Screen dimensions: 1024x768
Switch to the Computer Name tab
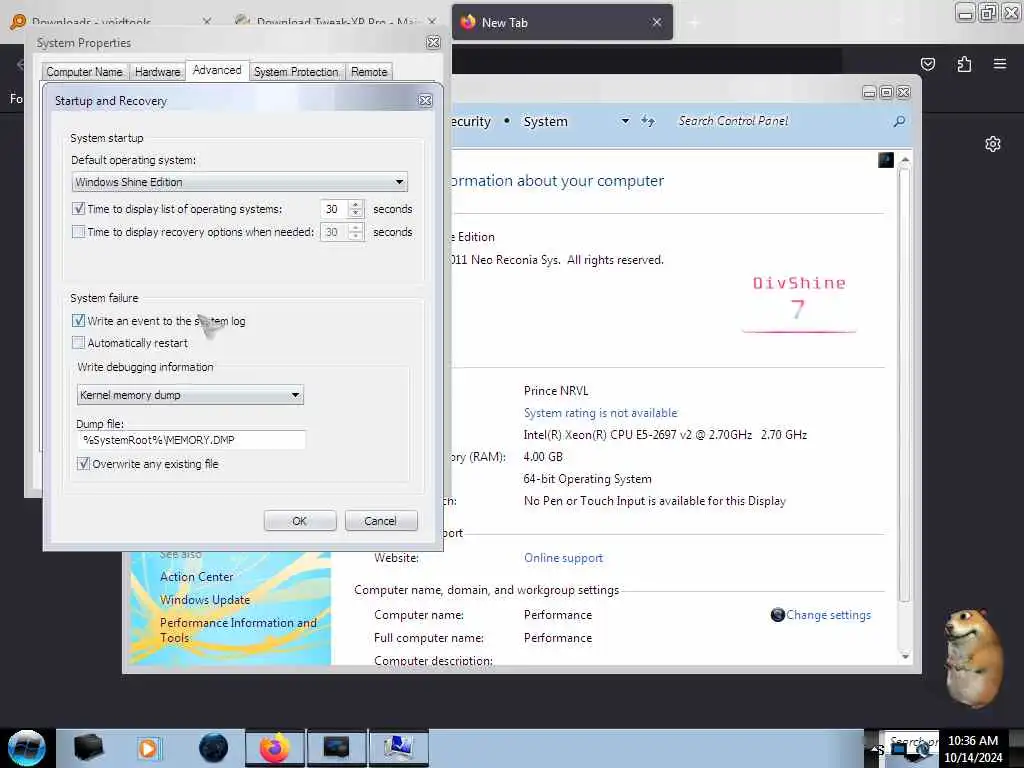(84, 72)
